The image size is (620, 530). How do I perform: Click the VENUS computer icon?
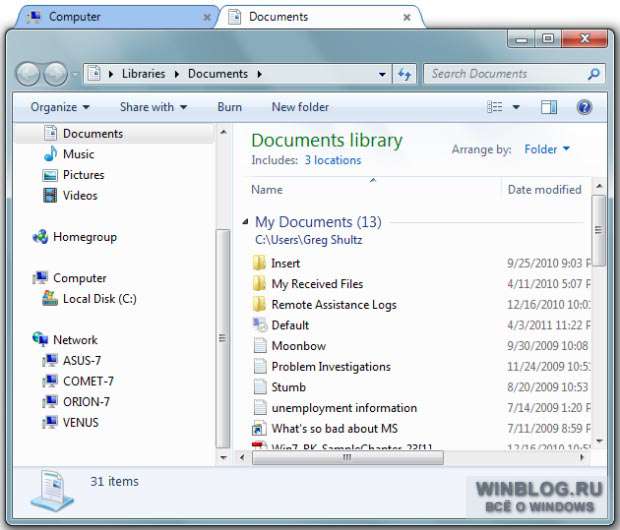point(50,422)
